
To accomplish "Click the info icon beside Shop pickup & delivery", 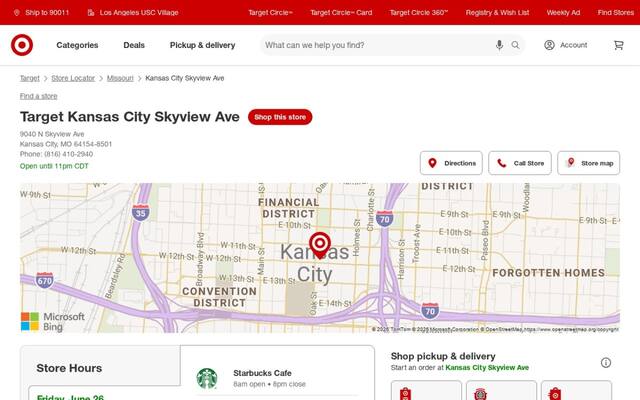I will (606, 362).
